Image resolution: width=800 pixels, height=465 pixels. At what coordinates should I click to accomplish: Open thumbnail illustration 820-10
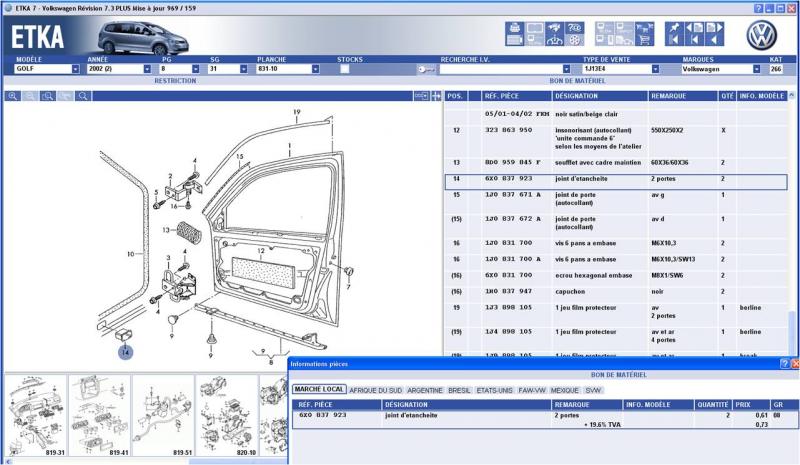pyautogui.click(x=227, y=415)
